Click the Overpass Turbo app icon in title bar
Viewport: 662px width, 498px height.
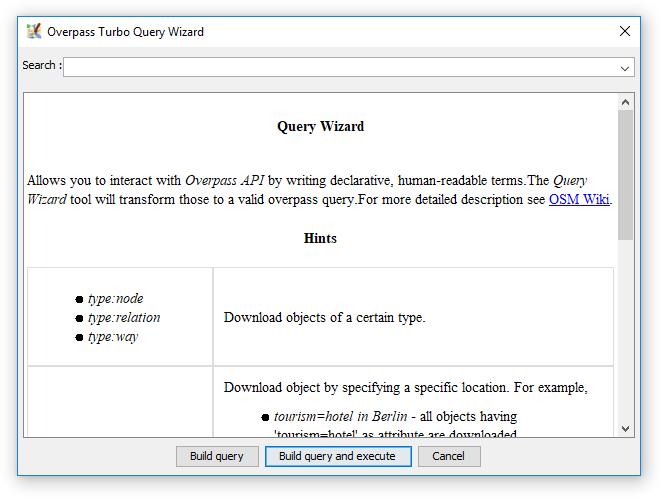(x=34, y=31)
